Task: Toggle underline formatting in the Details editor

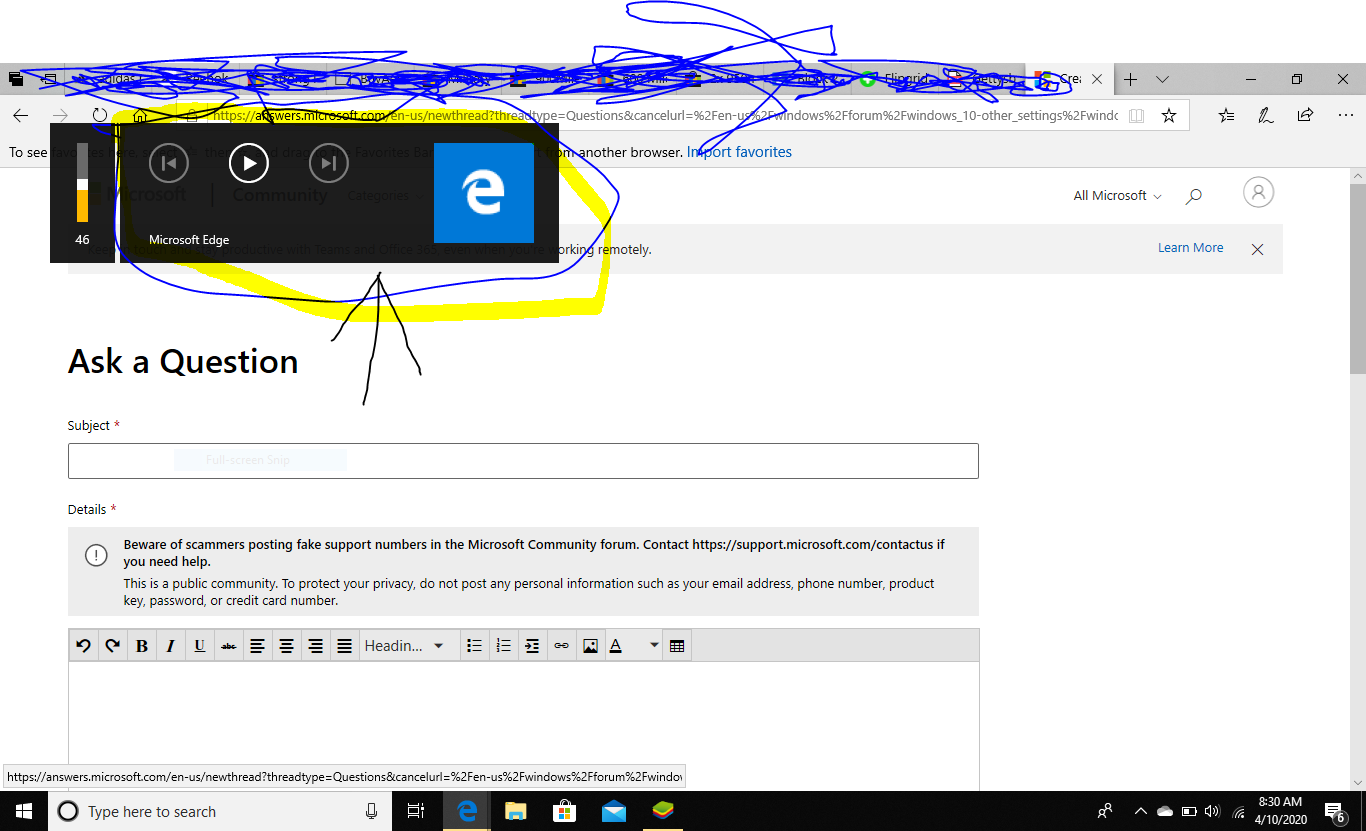Action: 200,646
